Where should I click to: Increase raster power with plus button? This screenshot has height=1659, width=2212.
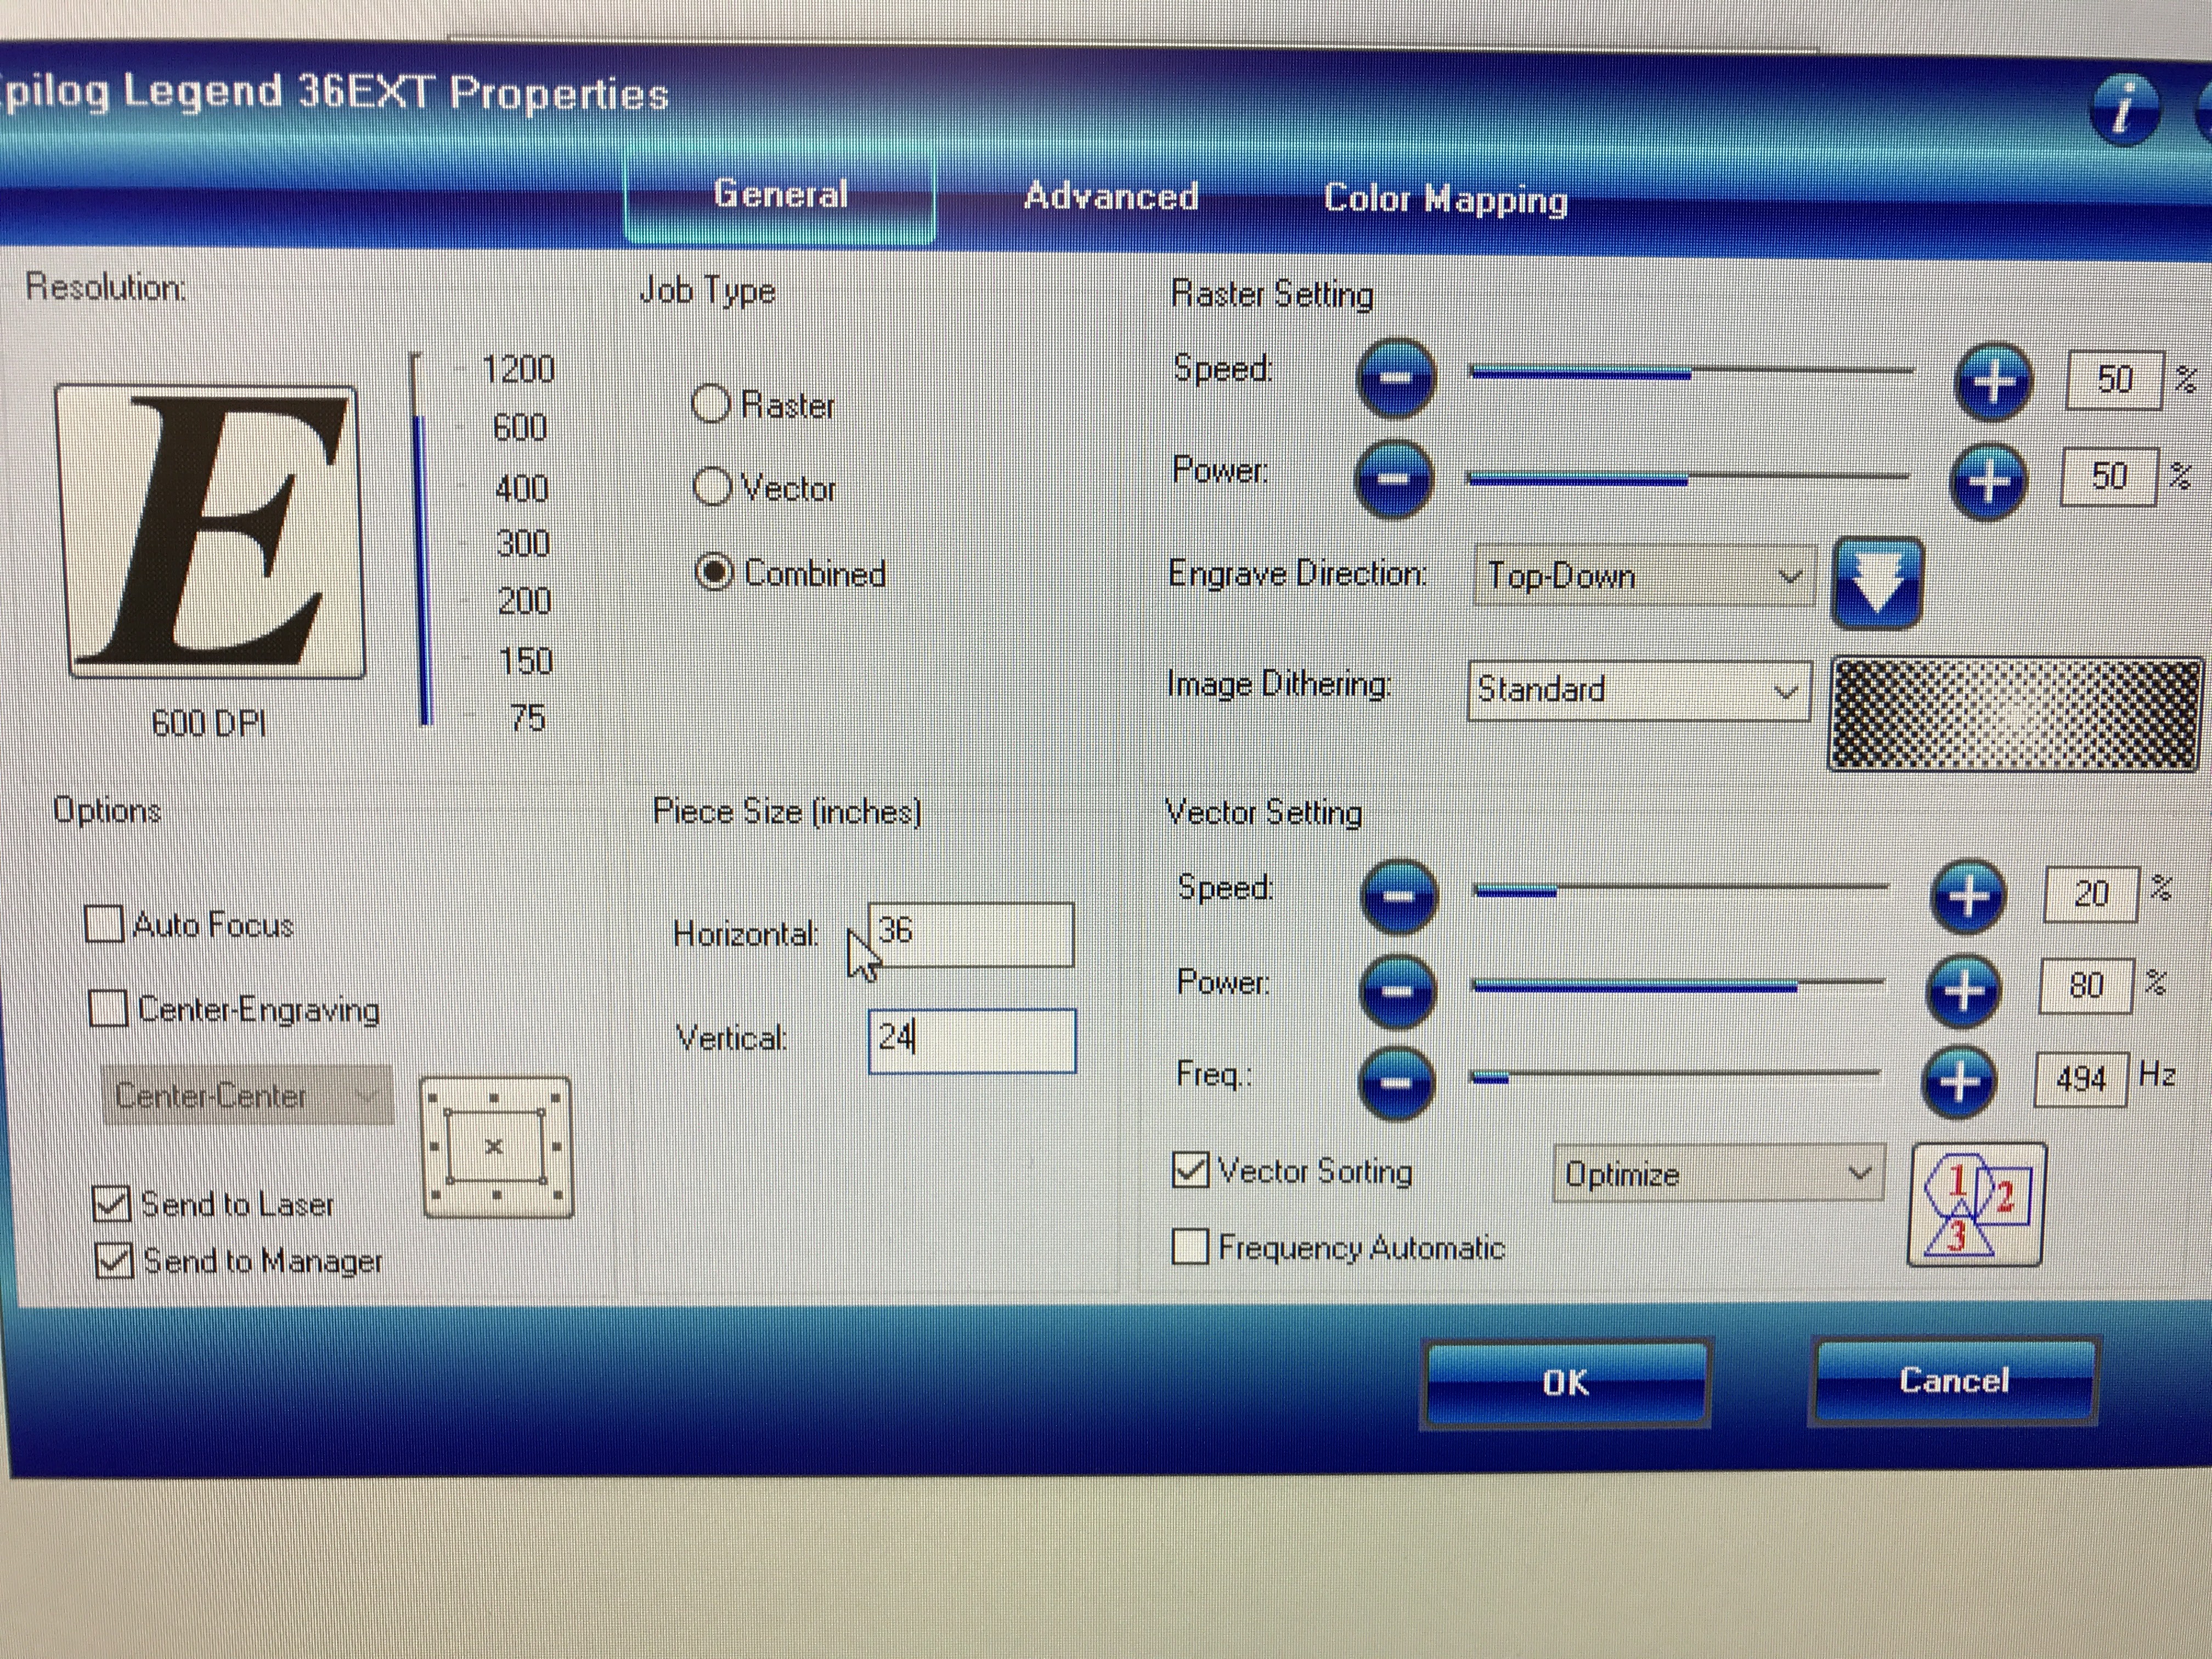(1988, 482)
